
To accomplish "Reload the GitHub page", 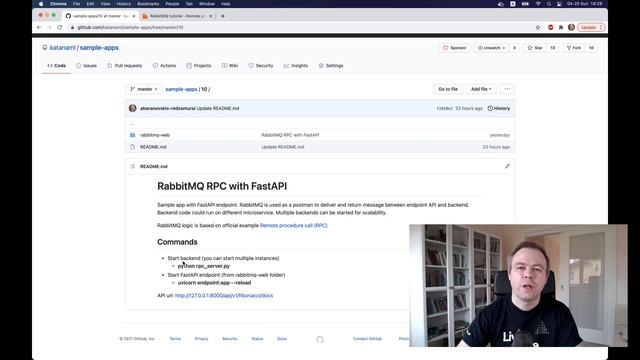I will coord(60,27).
